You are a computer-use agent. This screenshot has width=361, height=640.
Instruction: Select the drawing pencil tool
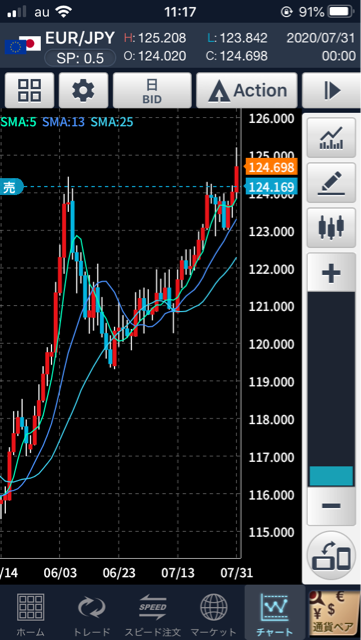coord(331,183)
